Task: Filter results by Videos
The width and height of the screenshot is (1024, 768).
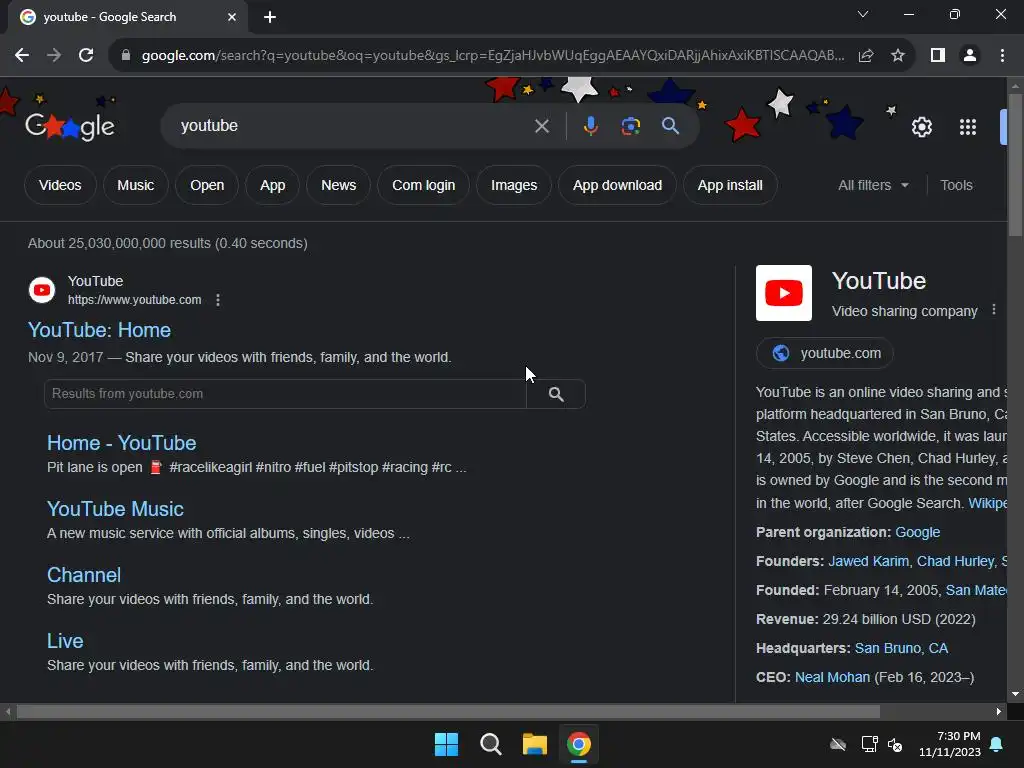Action: click(x=60, y=185)
